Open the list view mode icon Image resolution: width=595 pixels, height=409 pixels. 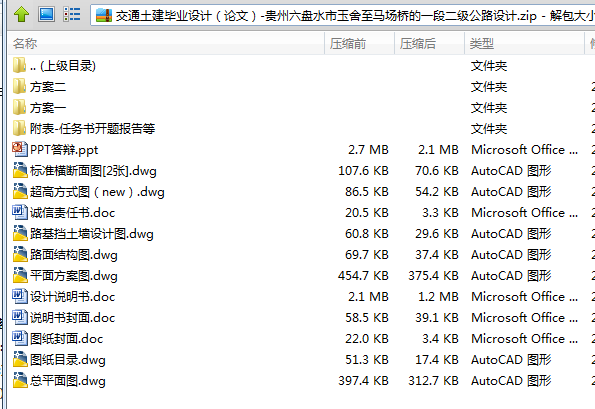(72, 14)
